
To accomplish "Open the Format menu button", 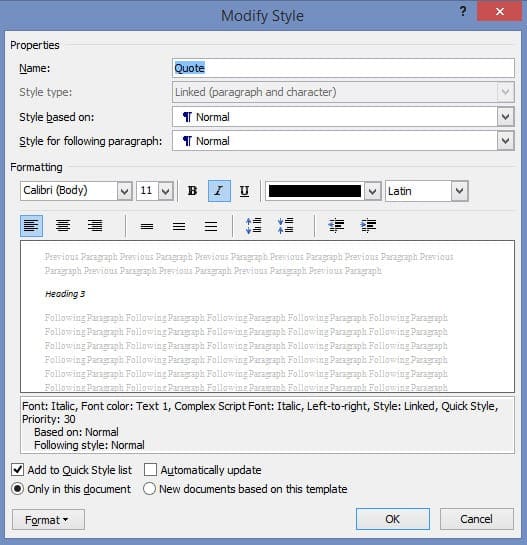I will click(x=48, y=520).
